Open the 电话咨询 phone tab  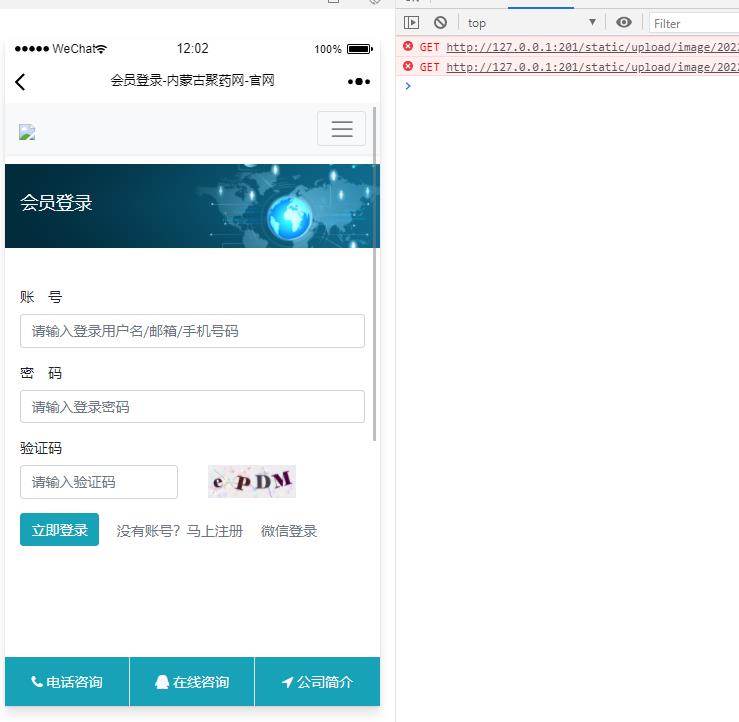[x=67, y=682]
